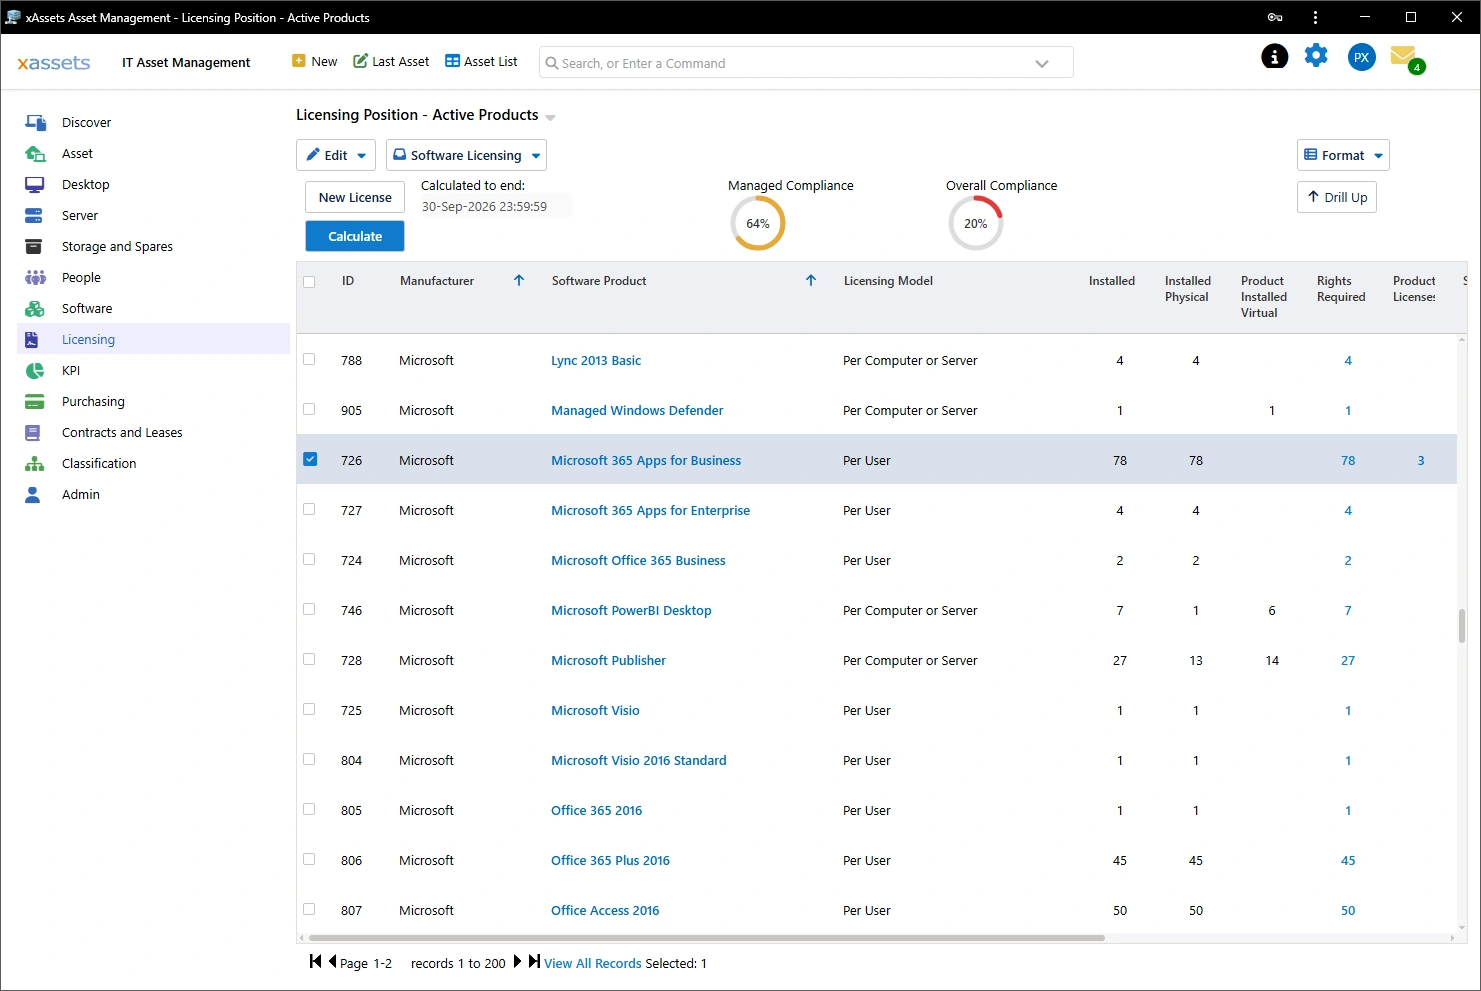Expand the search command dropdown chevron

(1042, 63)
